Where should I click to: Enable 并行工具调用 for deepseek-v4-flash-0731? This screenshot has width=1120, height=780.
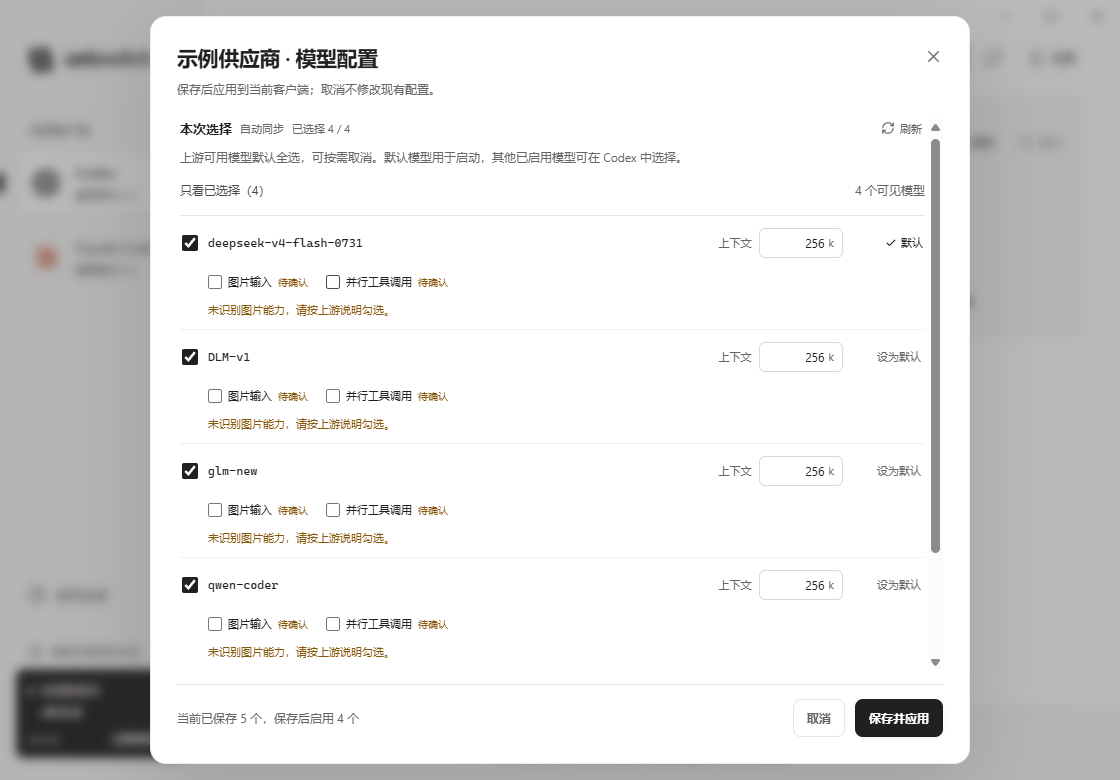(x=333, y=282)
